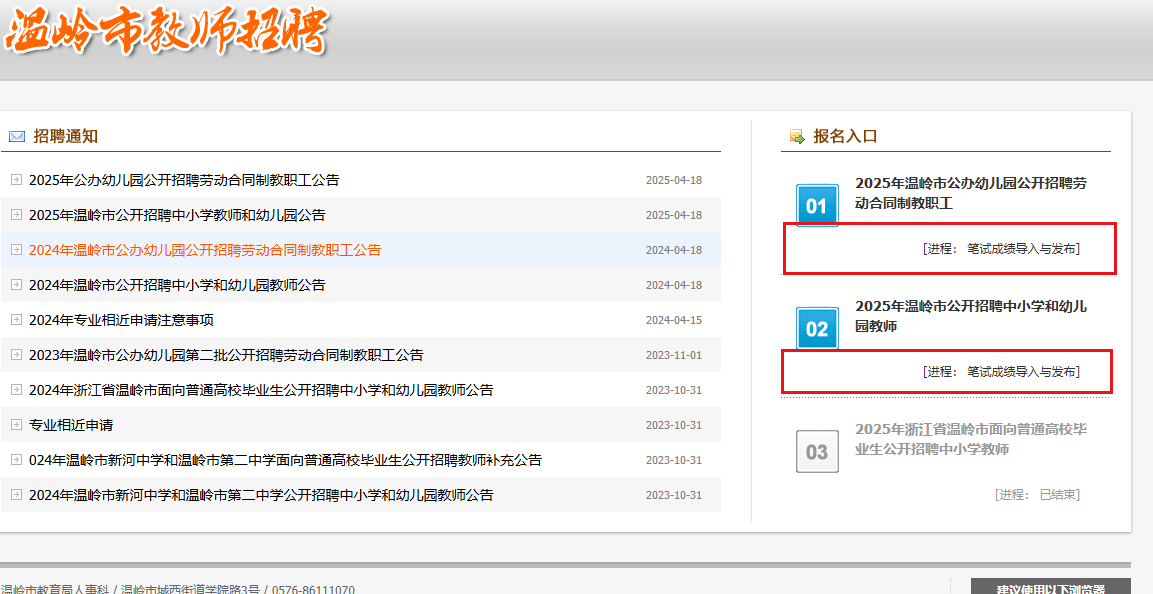Click 笔试成绩导入与发布 status under entry 02

pos(1022,372)
